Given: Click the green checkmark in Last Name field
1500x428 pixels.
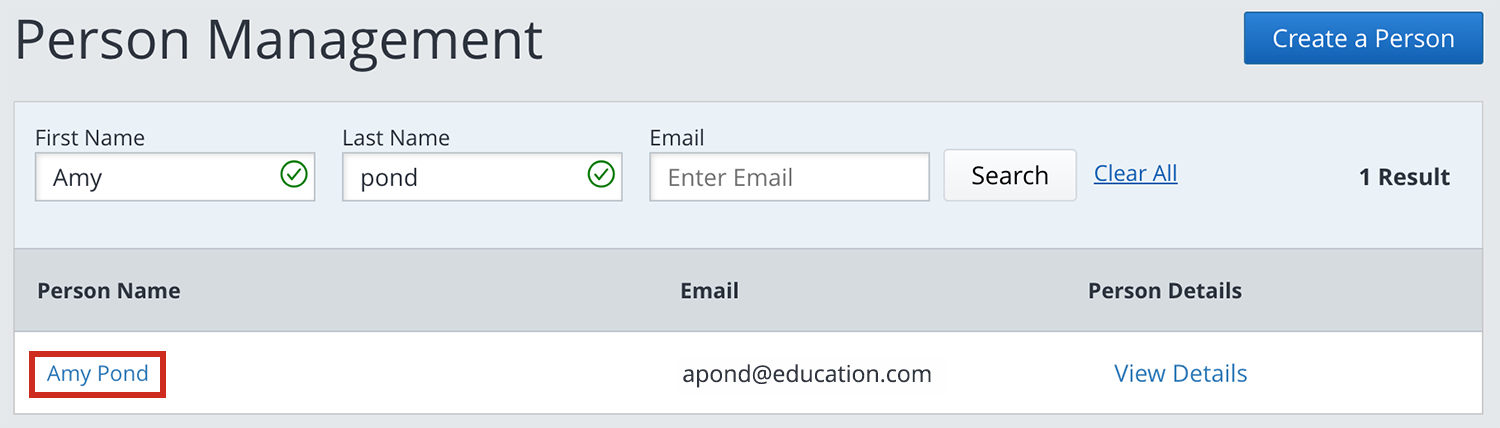Looking at the screenshot, I should 600,176.
